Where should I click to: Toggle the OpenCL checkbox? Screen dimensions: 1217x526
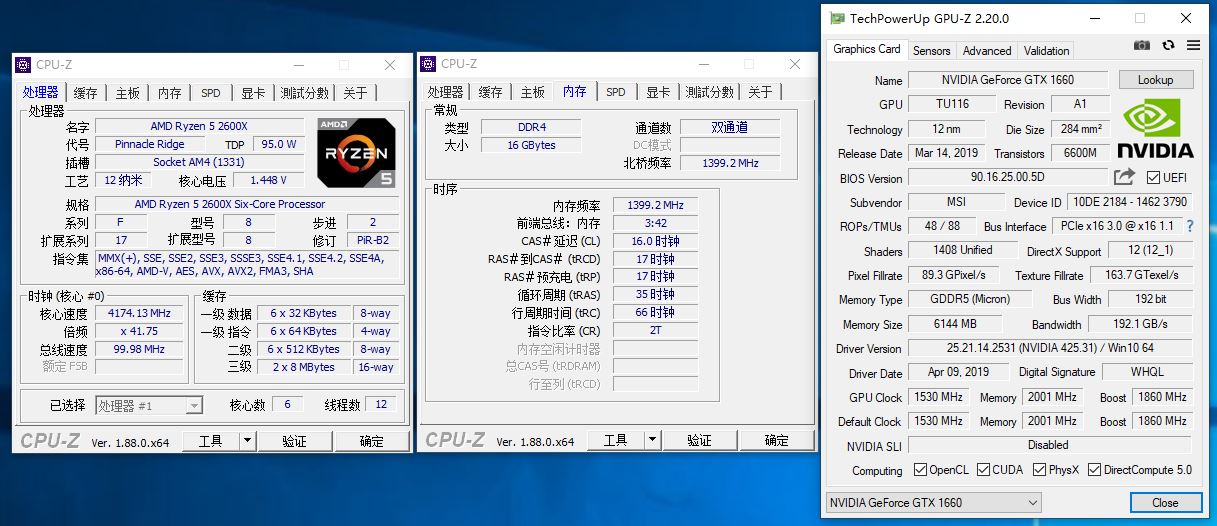click(920, 470)
